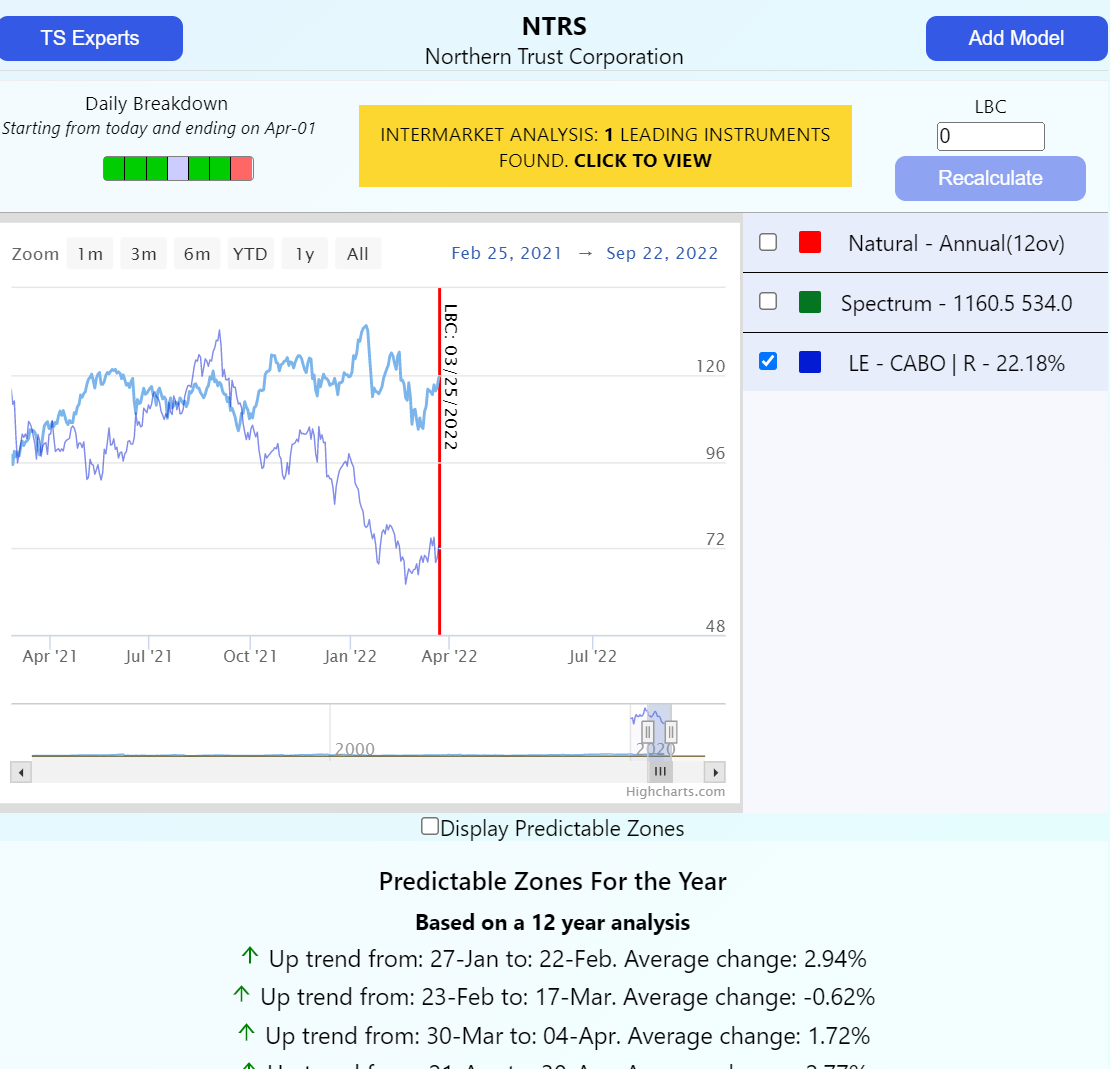
Task: Click inside the LBC input field
Action: click(989, 136)
